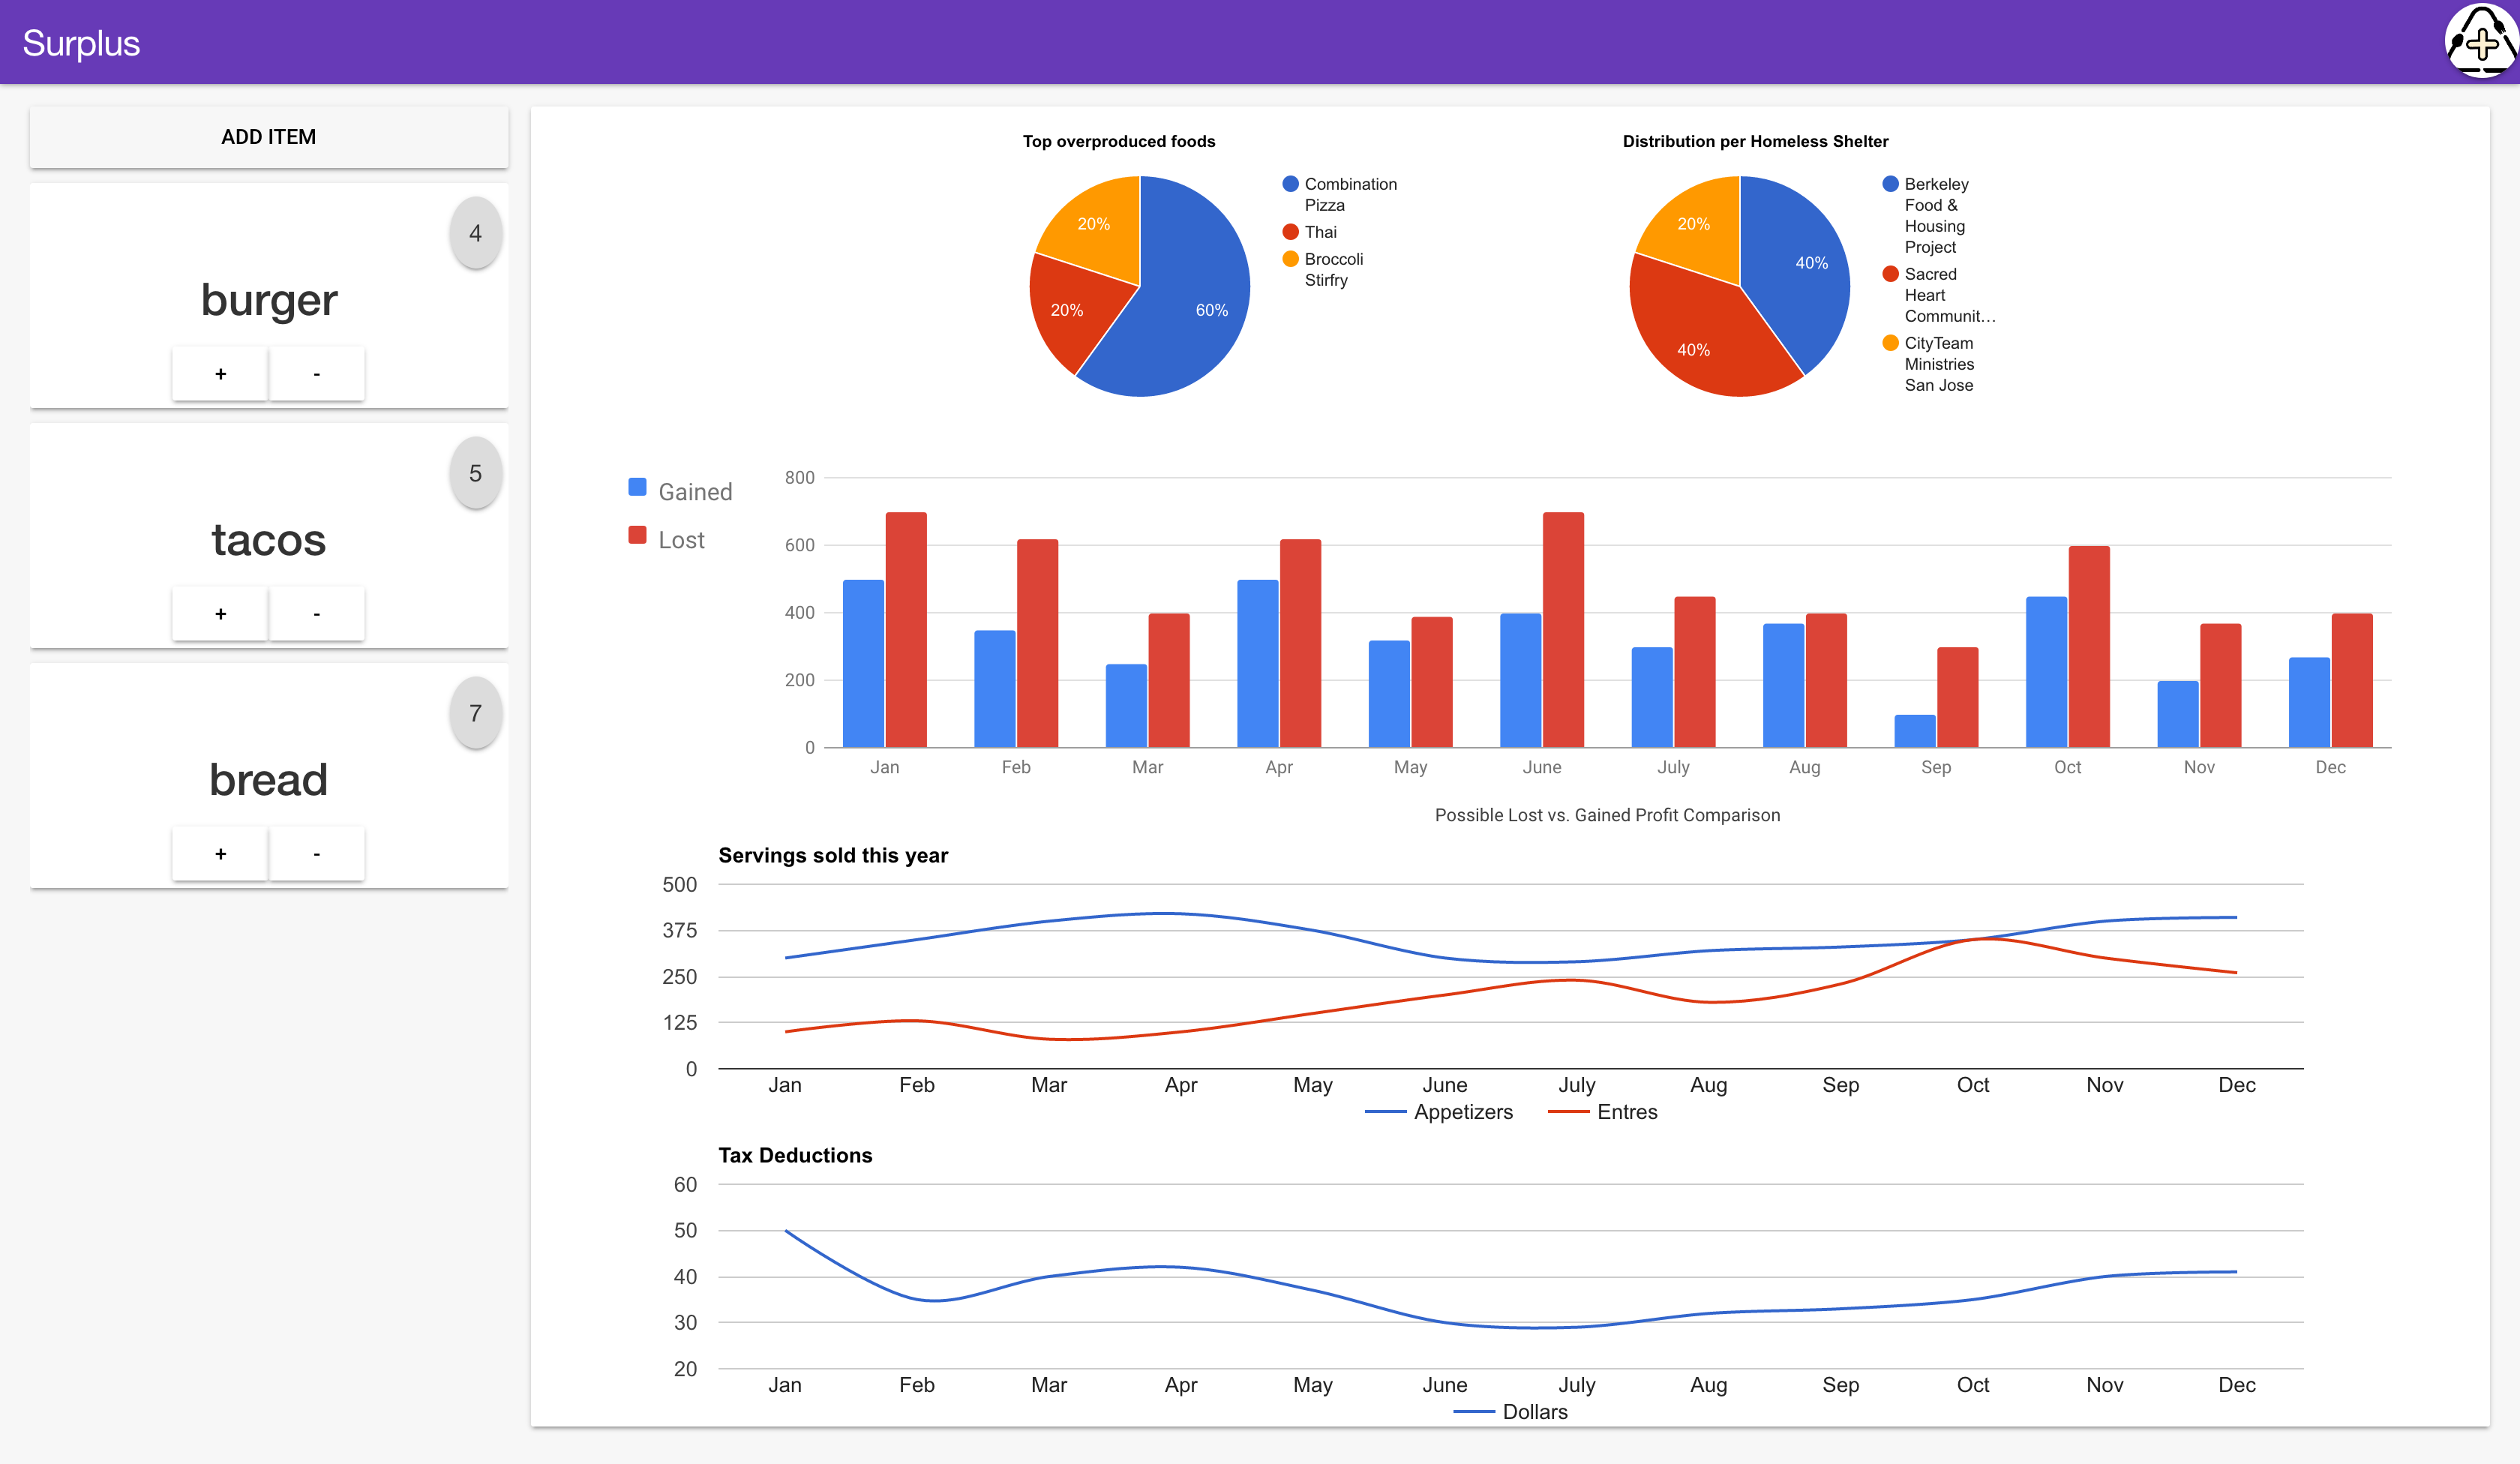Click the Appetizers legend in servings chart

click(1439, 1112)
